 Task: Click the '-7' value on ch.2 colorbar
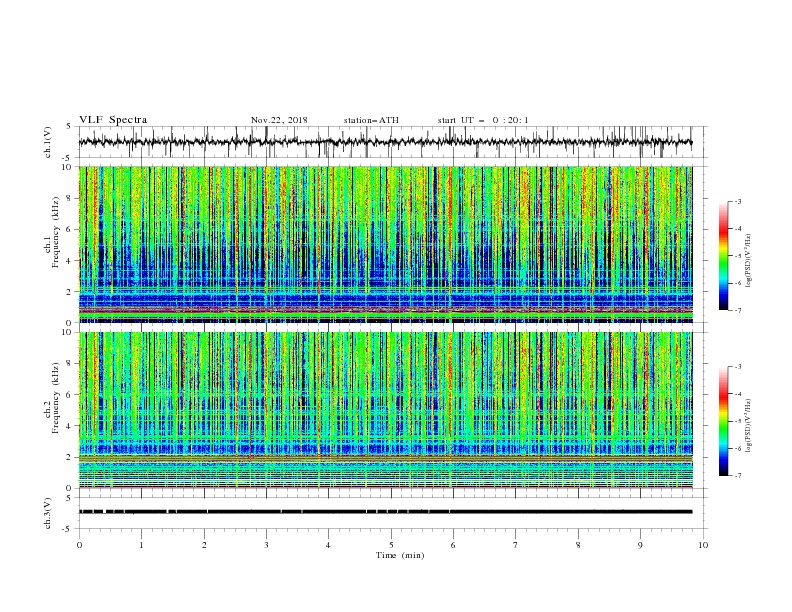(x=737, y=475)
